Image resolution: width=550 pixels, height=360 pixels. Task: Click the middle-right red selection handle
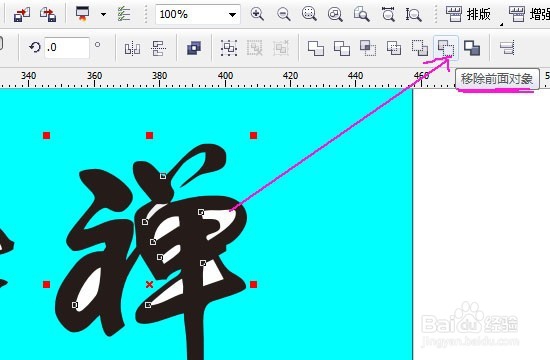tap(253, 284)
